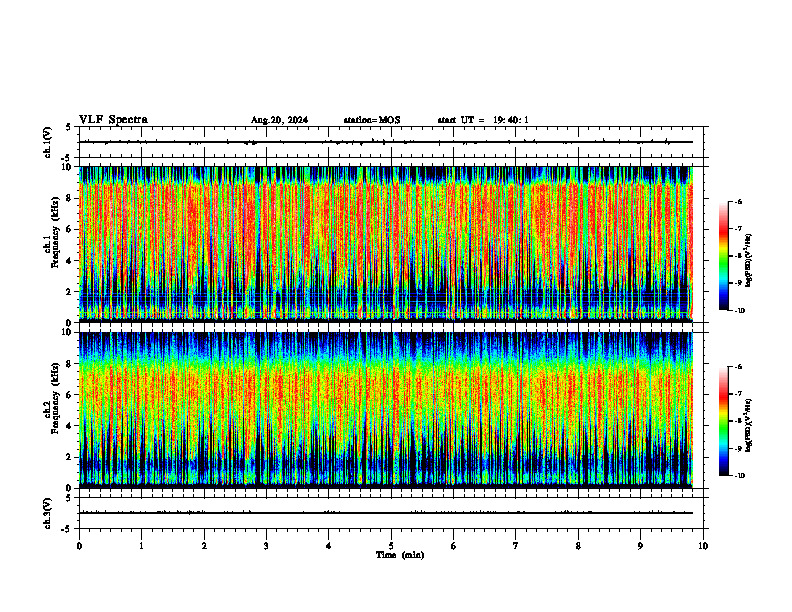Click the ch.1 voltage waveform trace
Image resolution: width=792 pixels, height=612 pixels.
click(386, 142)
